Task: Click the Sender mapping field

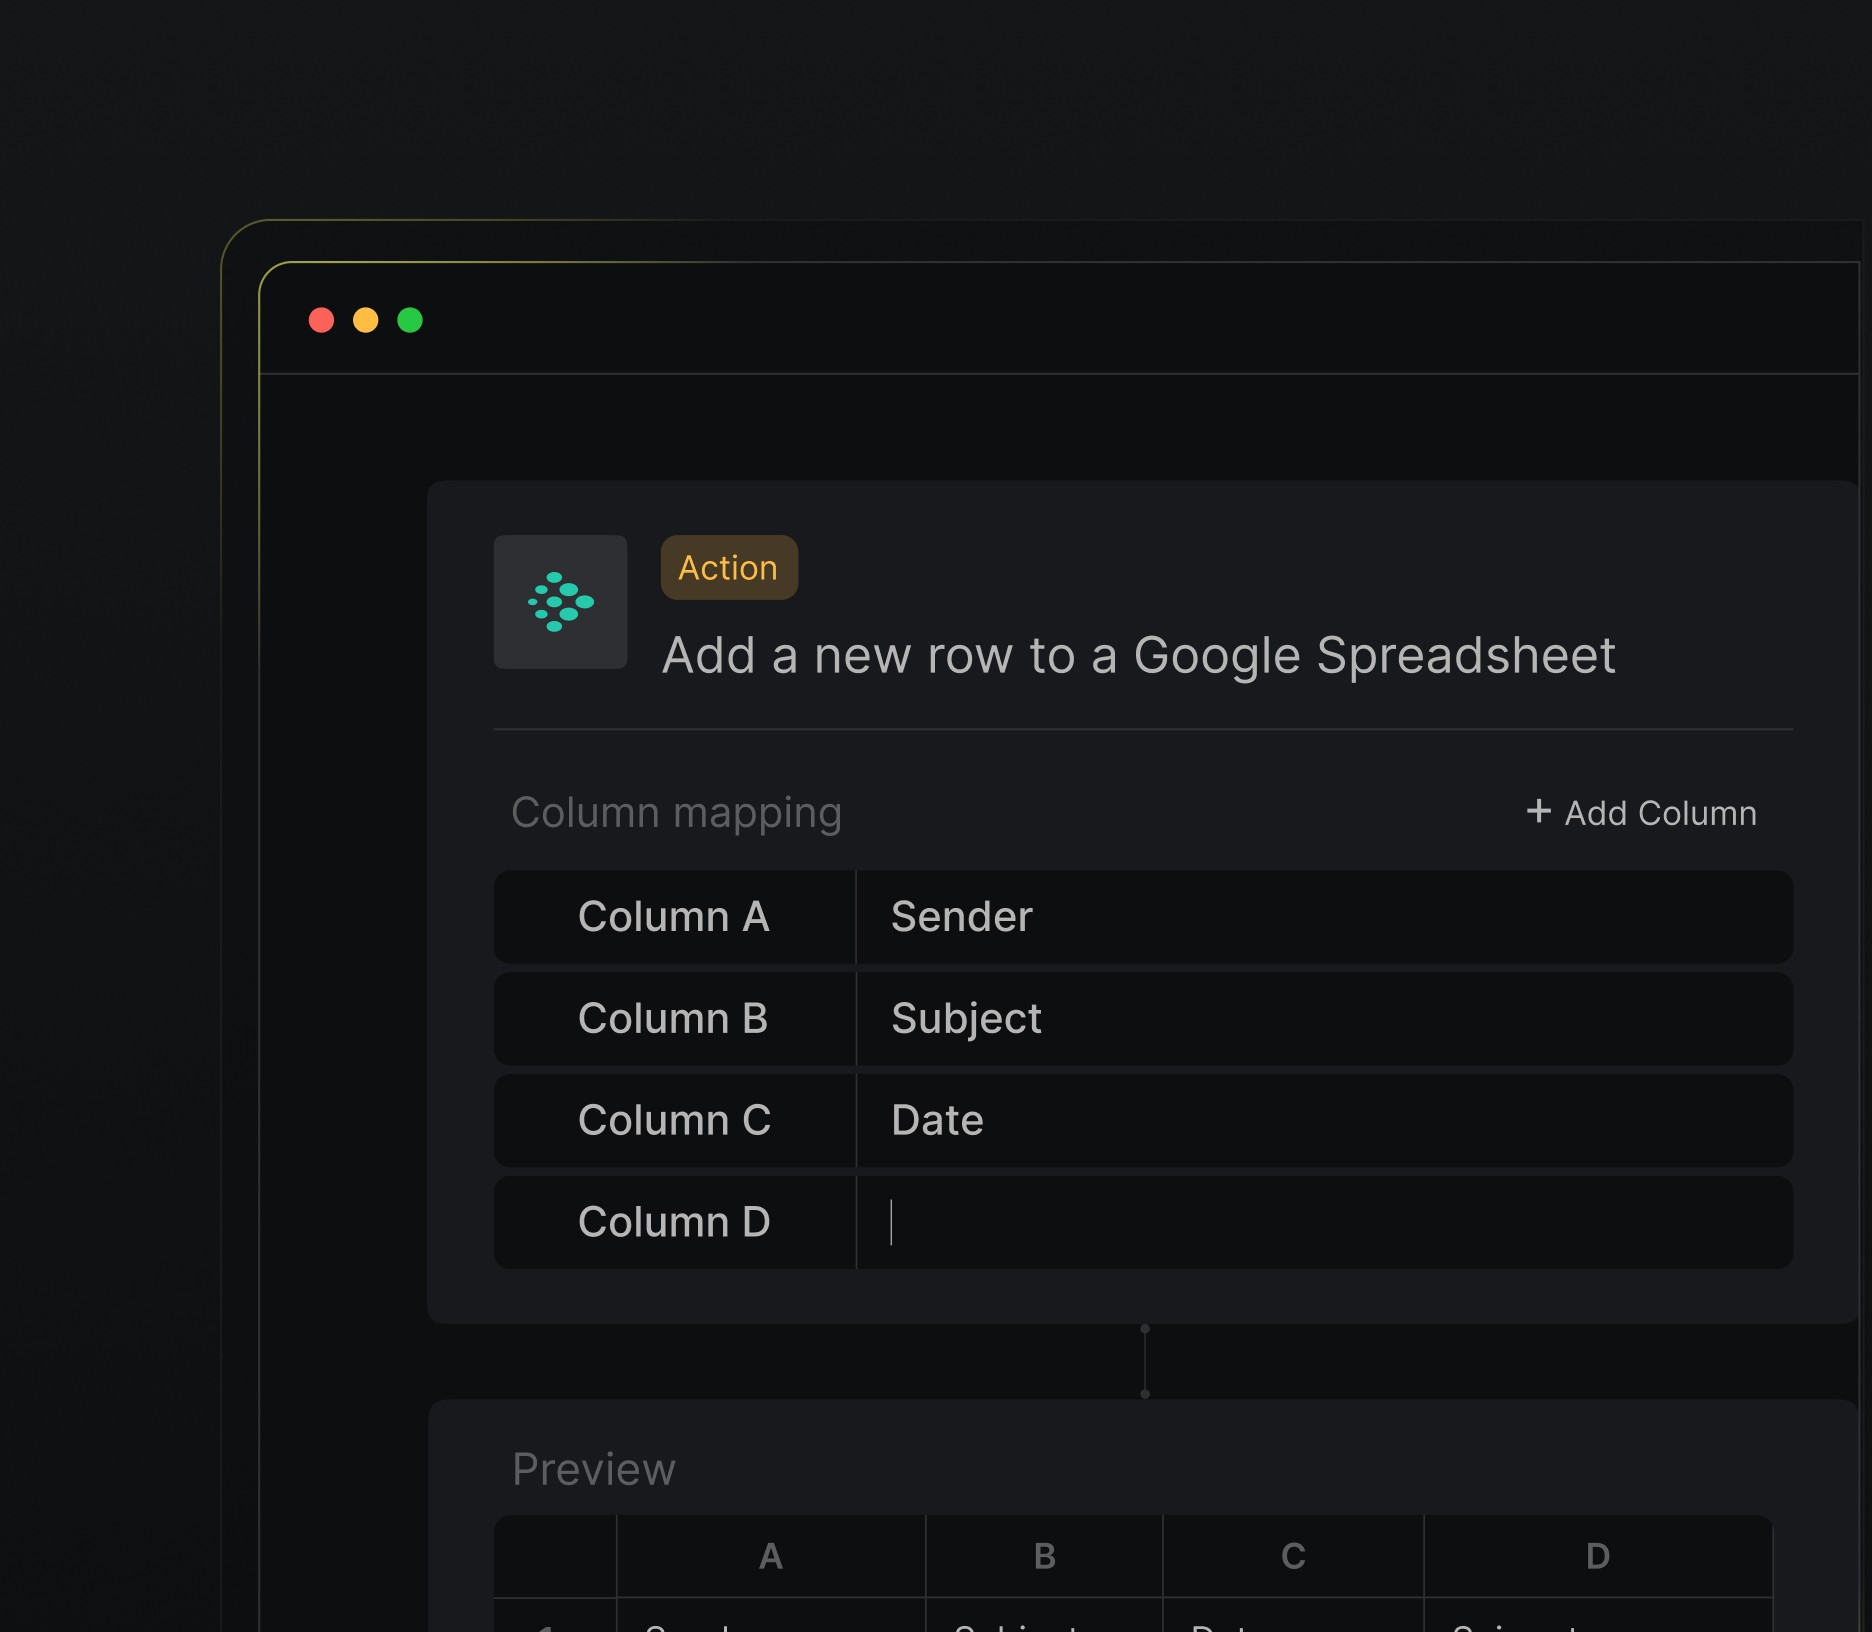Action: (1323, 917)
